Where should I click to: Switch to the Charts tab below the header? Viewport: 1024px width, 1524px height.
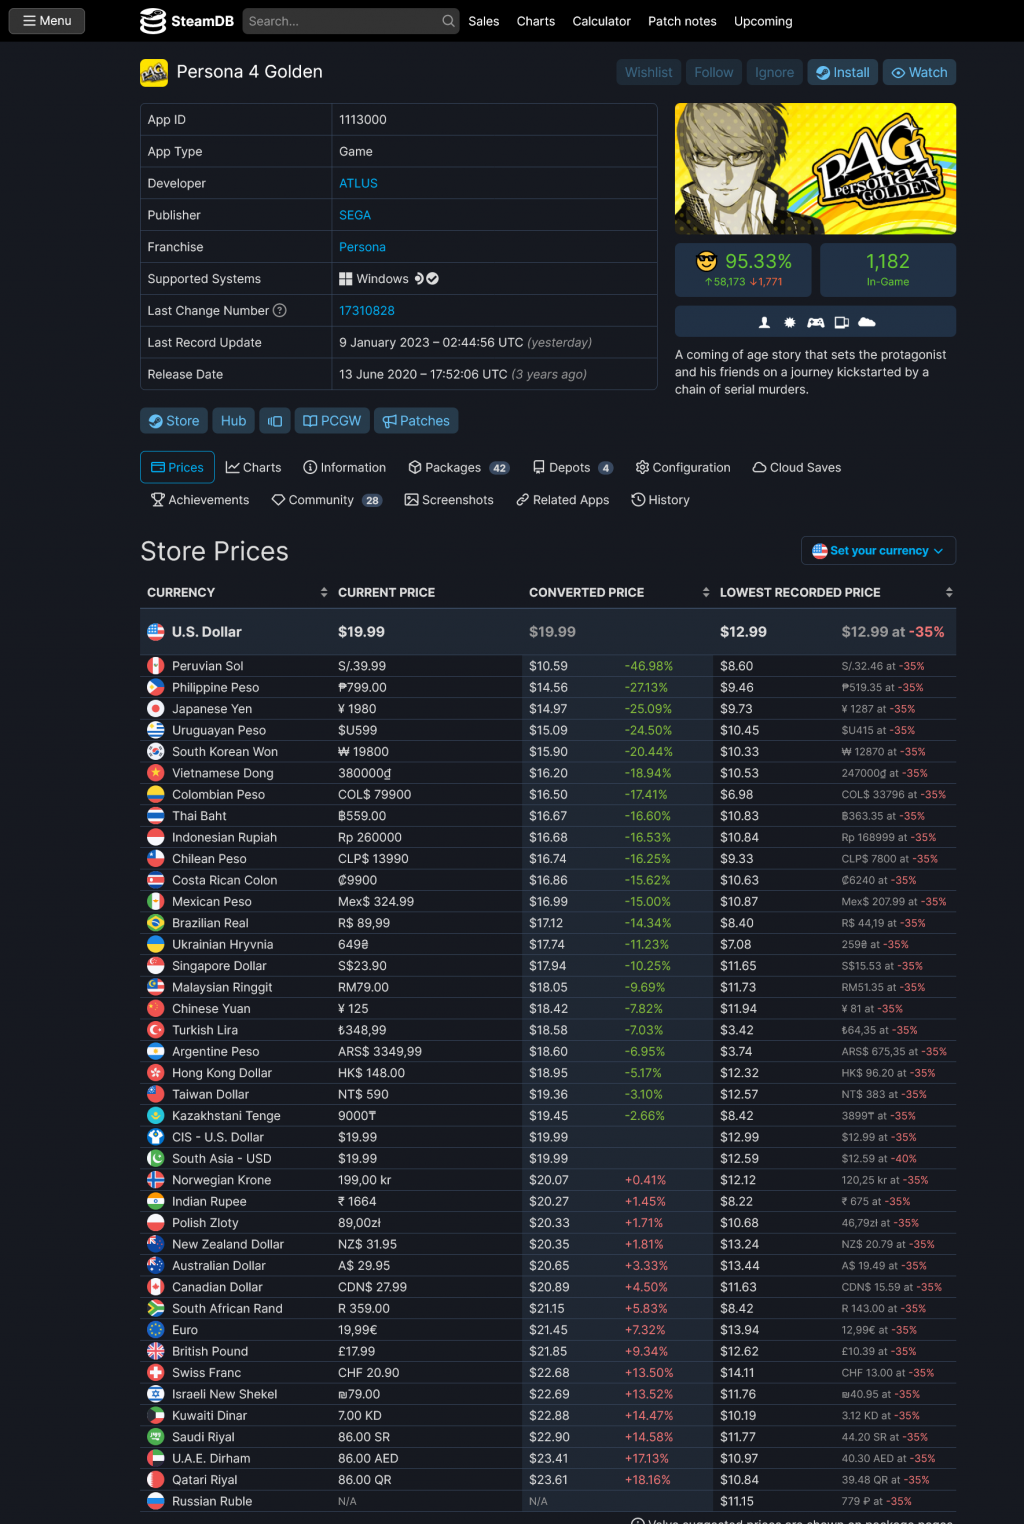[x=253, y=467]
